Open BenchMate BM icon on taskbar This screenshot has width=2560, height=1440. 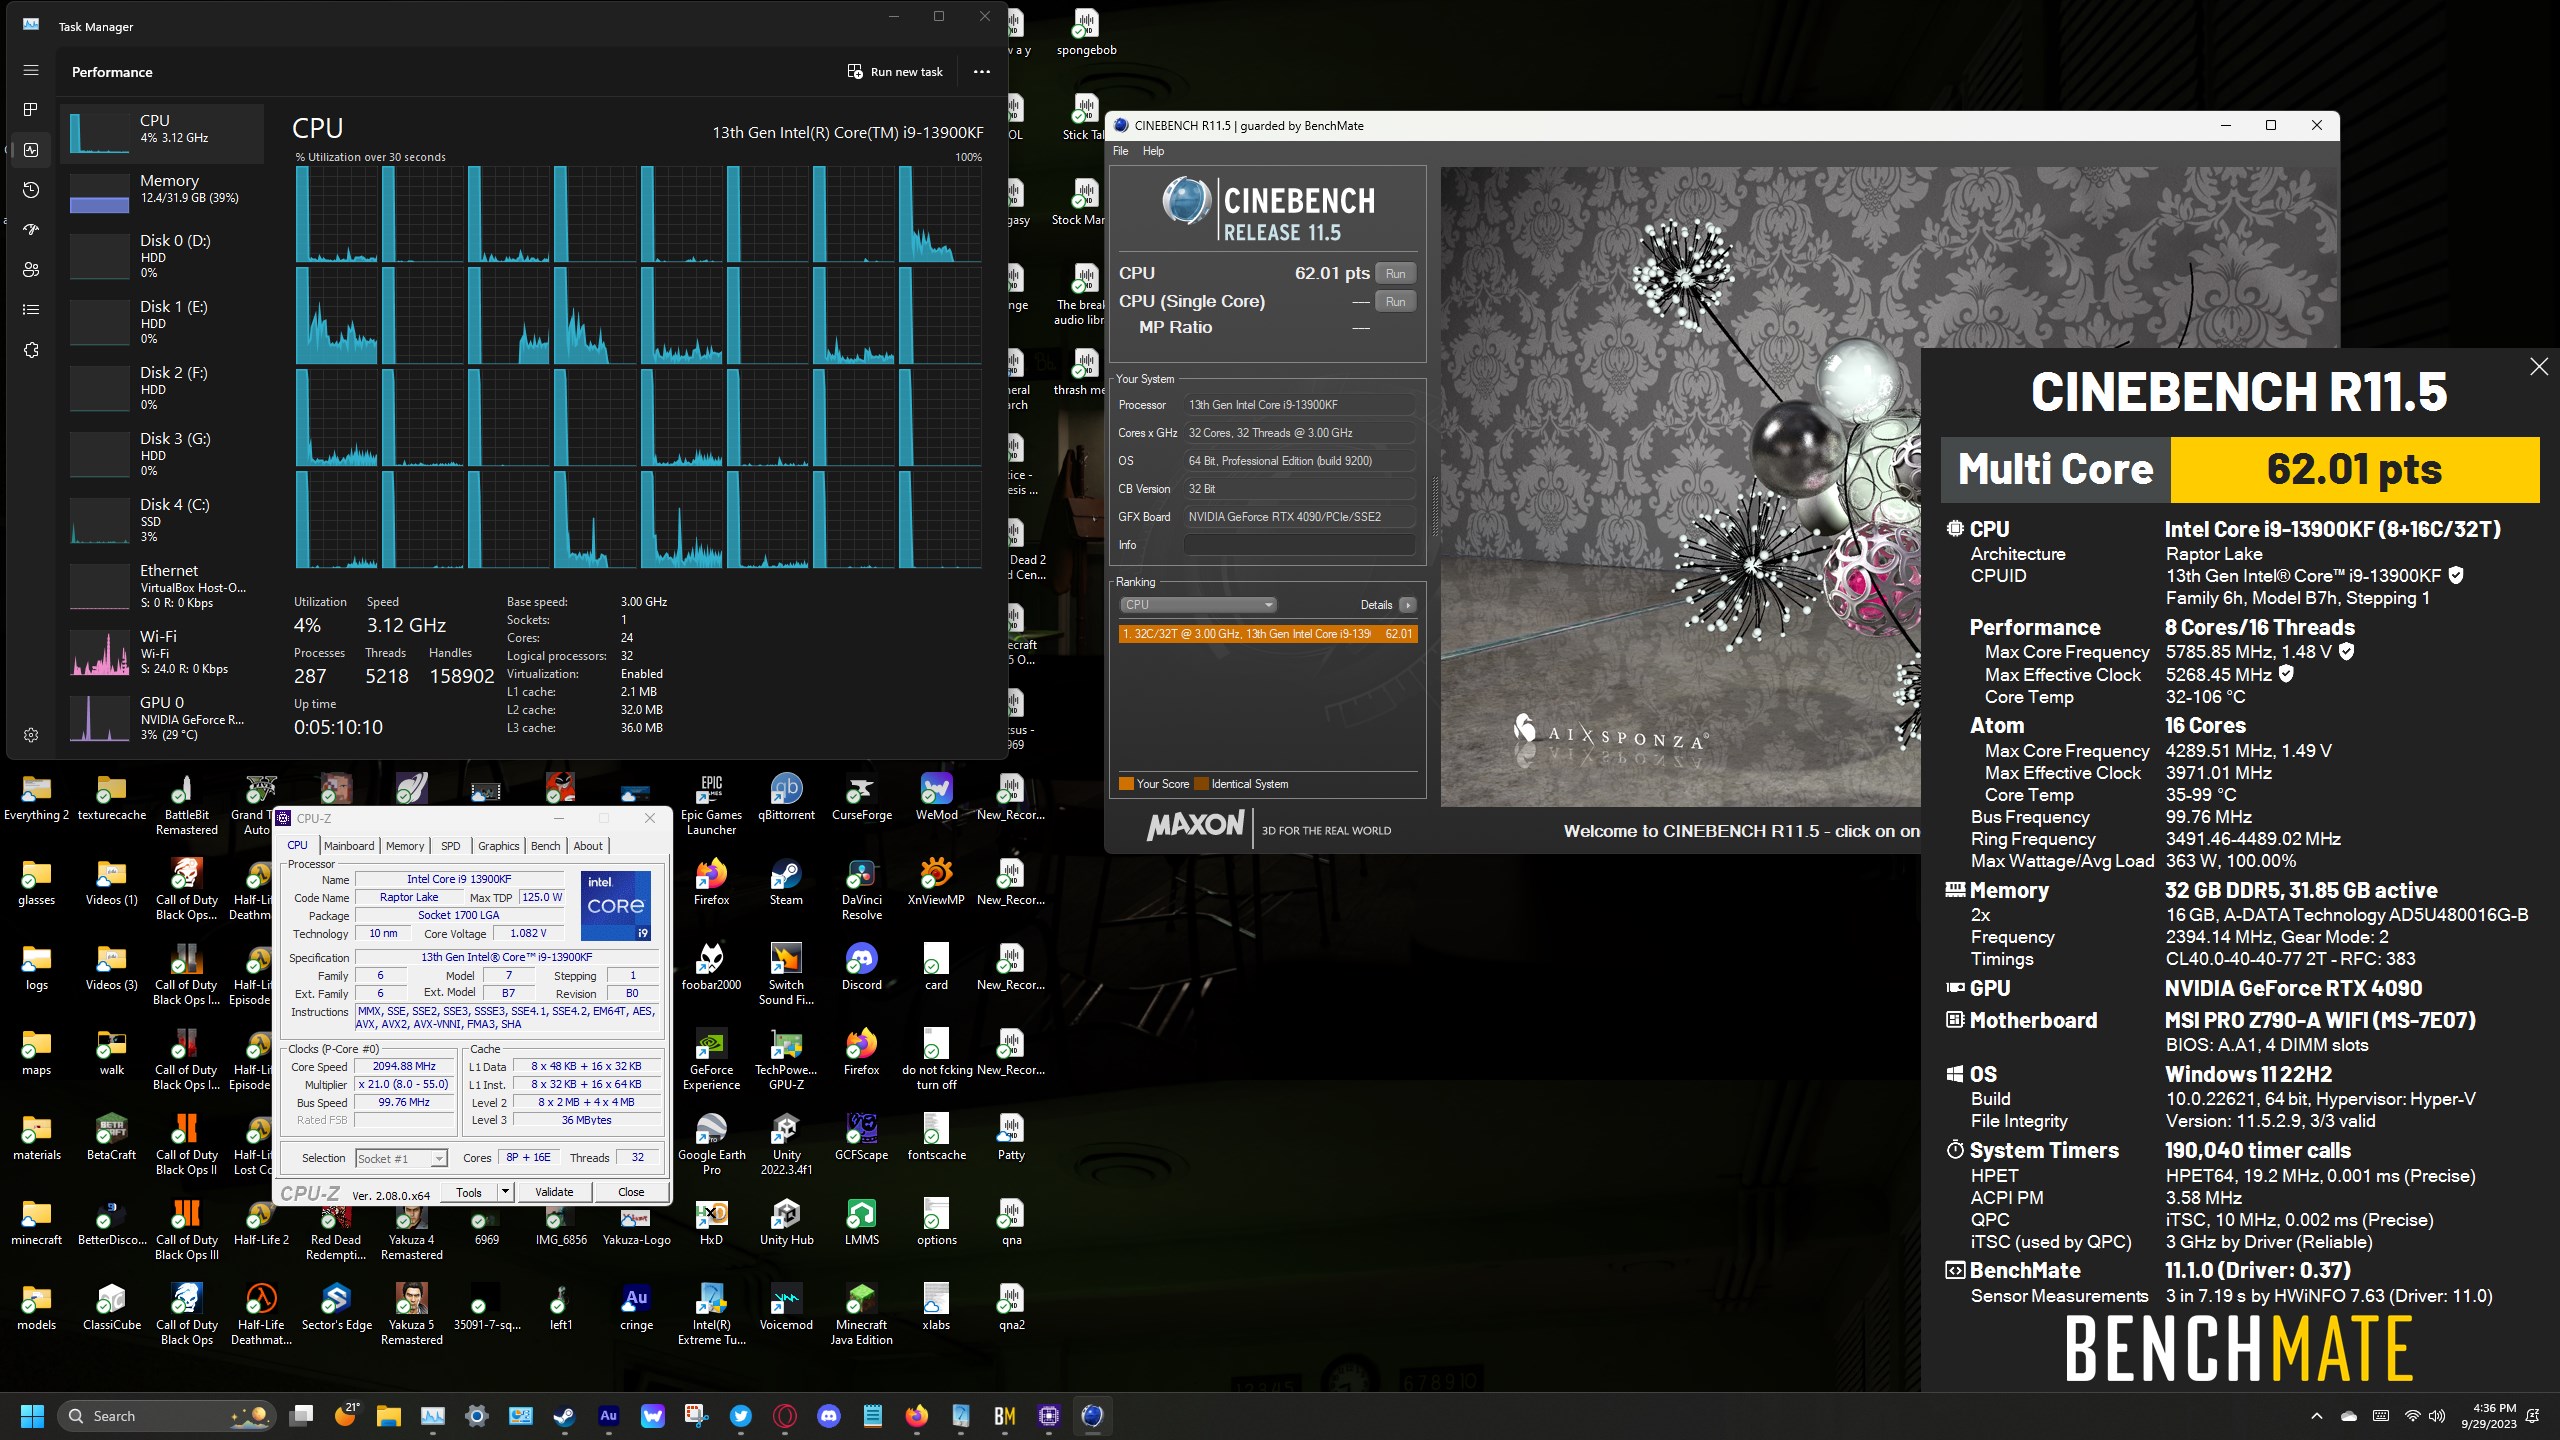click(x=1004, y=1416)
